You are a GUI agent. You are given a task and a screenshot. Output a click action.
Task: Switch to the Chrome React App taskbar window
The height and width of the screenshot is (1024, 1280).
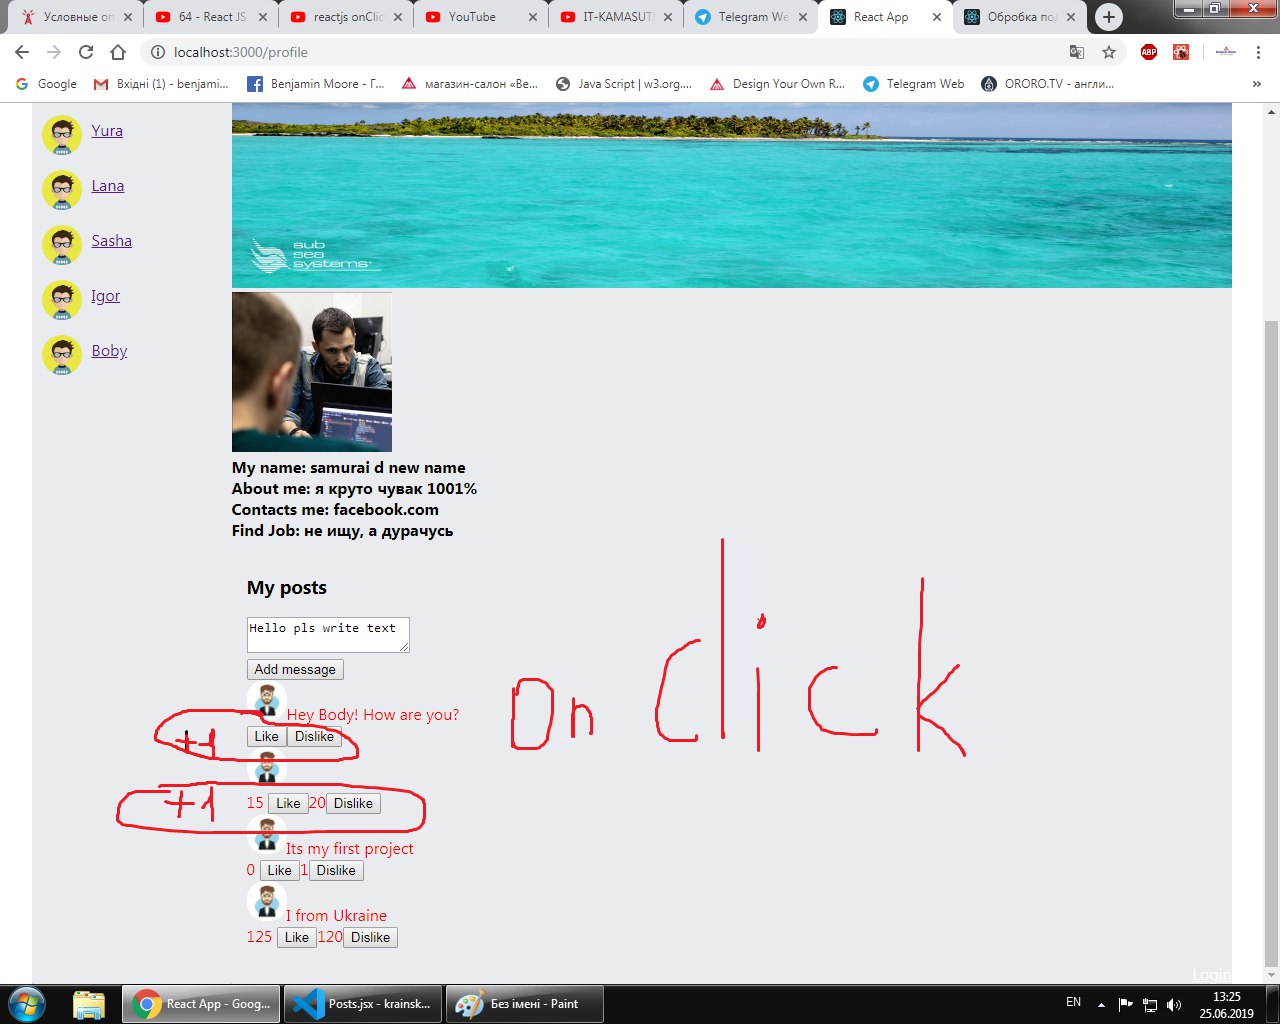pos(201,1004)
